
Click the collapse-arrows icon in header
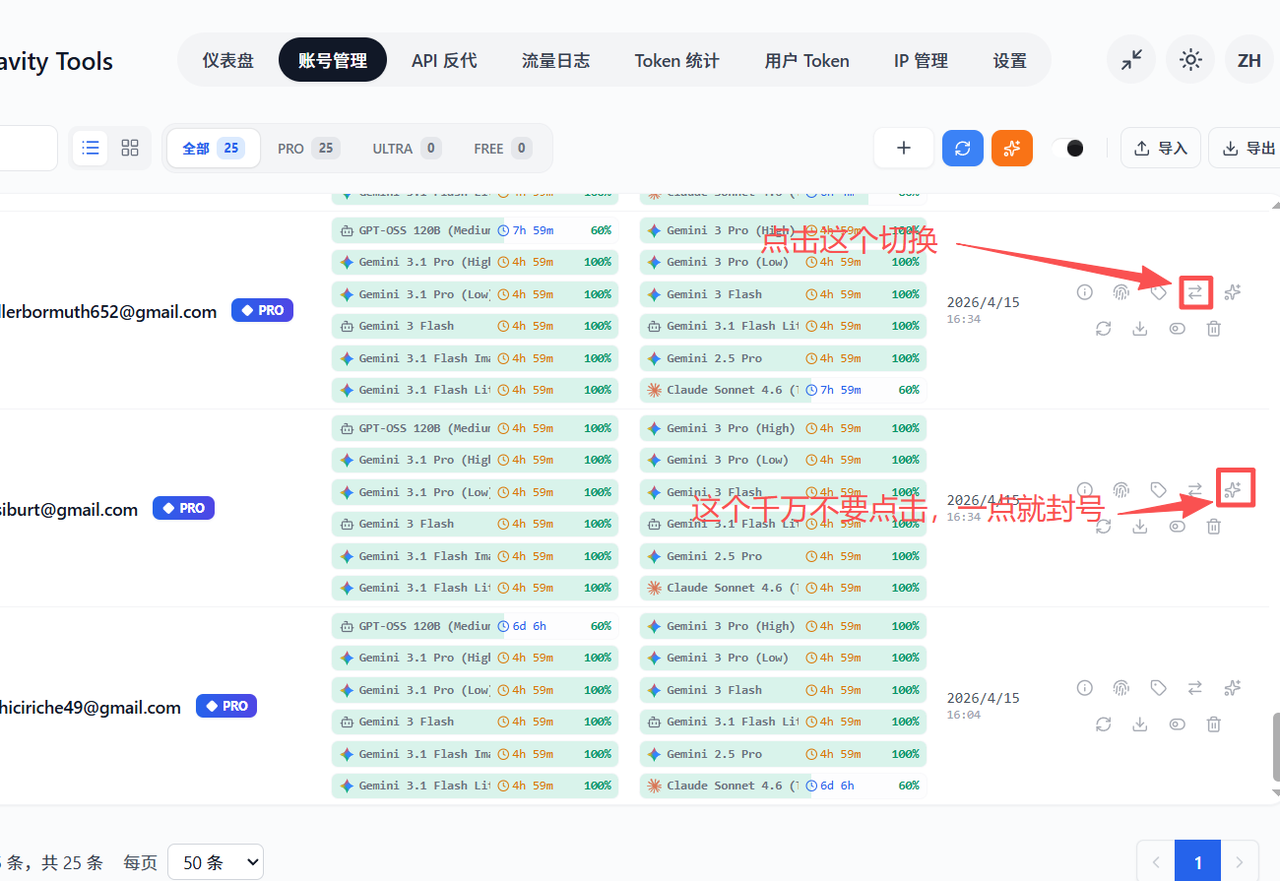[x=1131, y=60]
